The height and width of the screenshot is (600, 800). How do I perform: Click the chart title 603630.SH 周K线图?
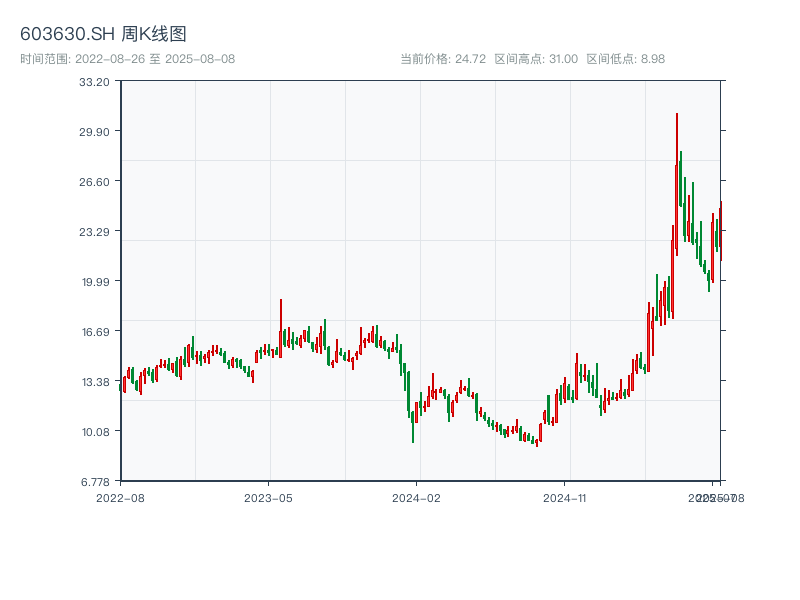pos(103,34)
